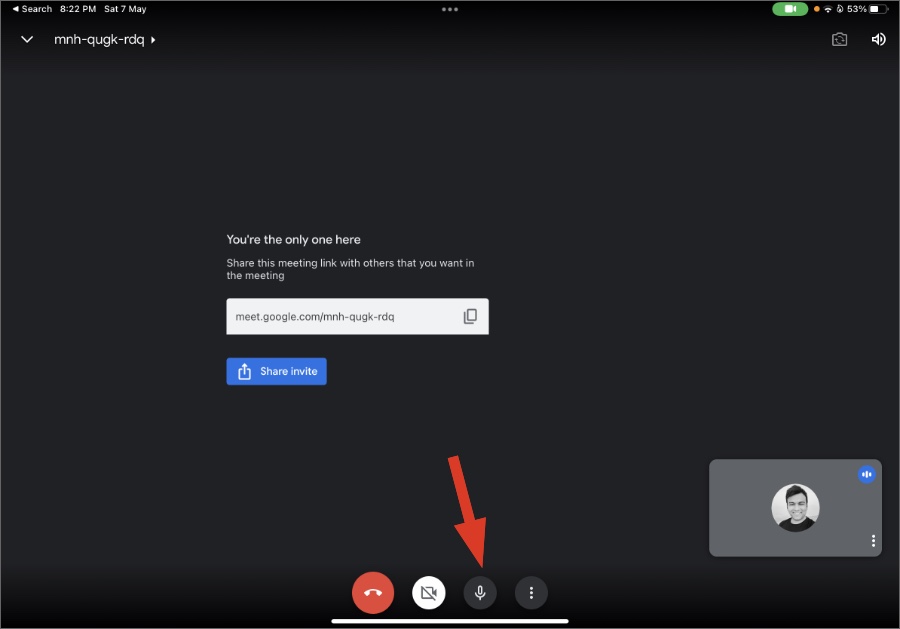The height and width of the screenshot is (629, 900).
Task: Tap the profile avatar in the self-view tile
Action: point(795,508)
